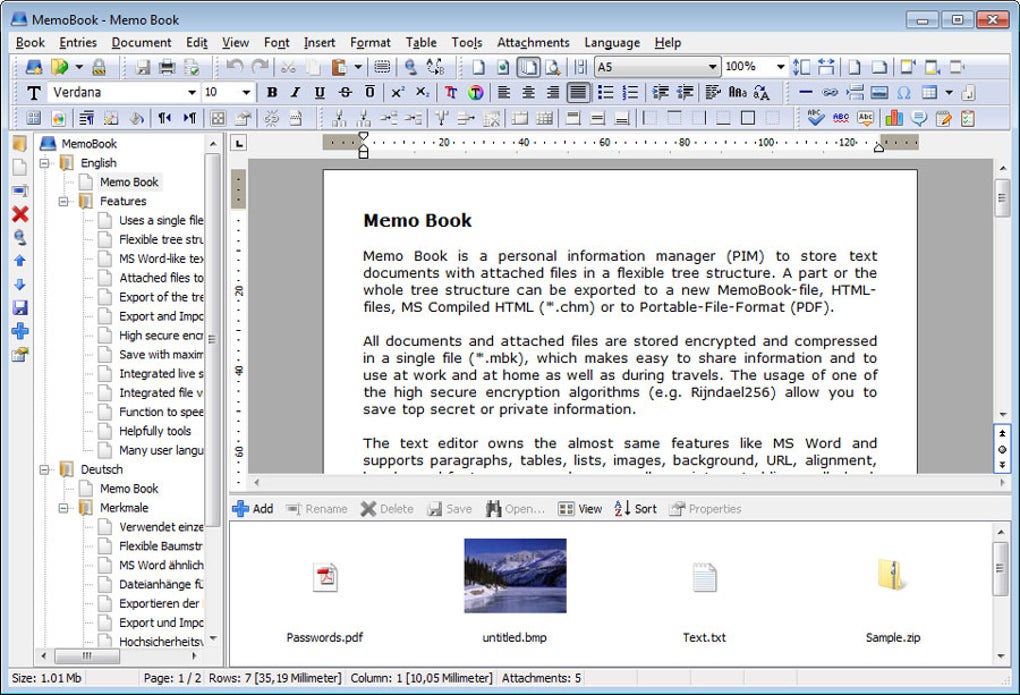Image resolution: width=1020 pixels, height=695 pixels.
Task: Toggle justified text alignment
Action: tap(577, 93)
